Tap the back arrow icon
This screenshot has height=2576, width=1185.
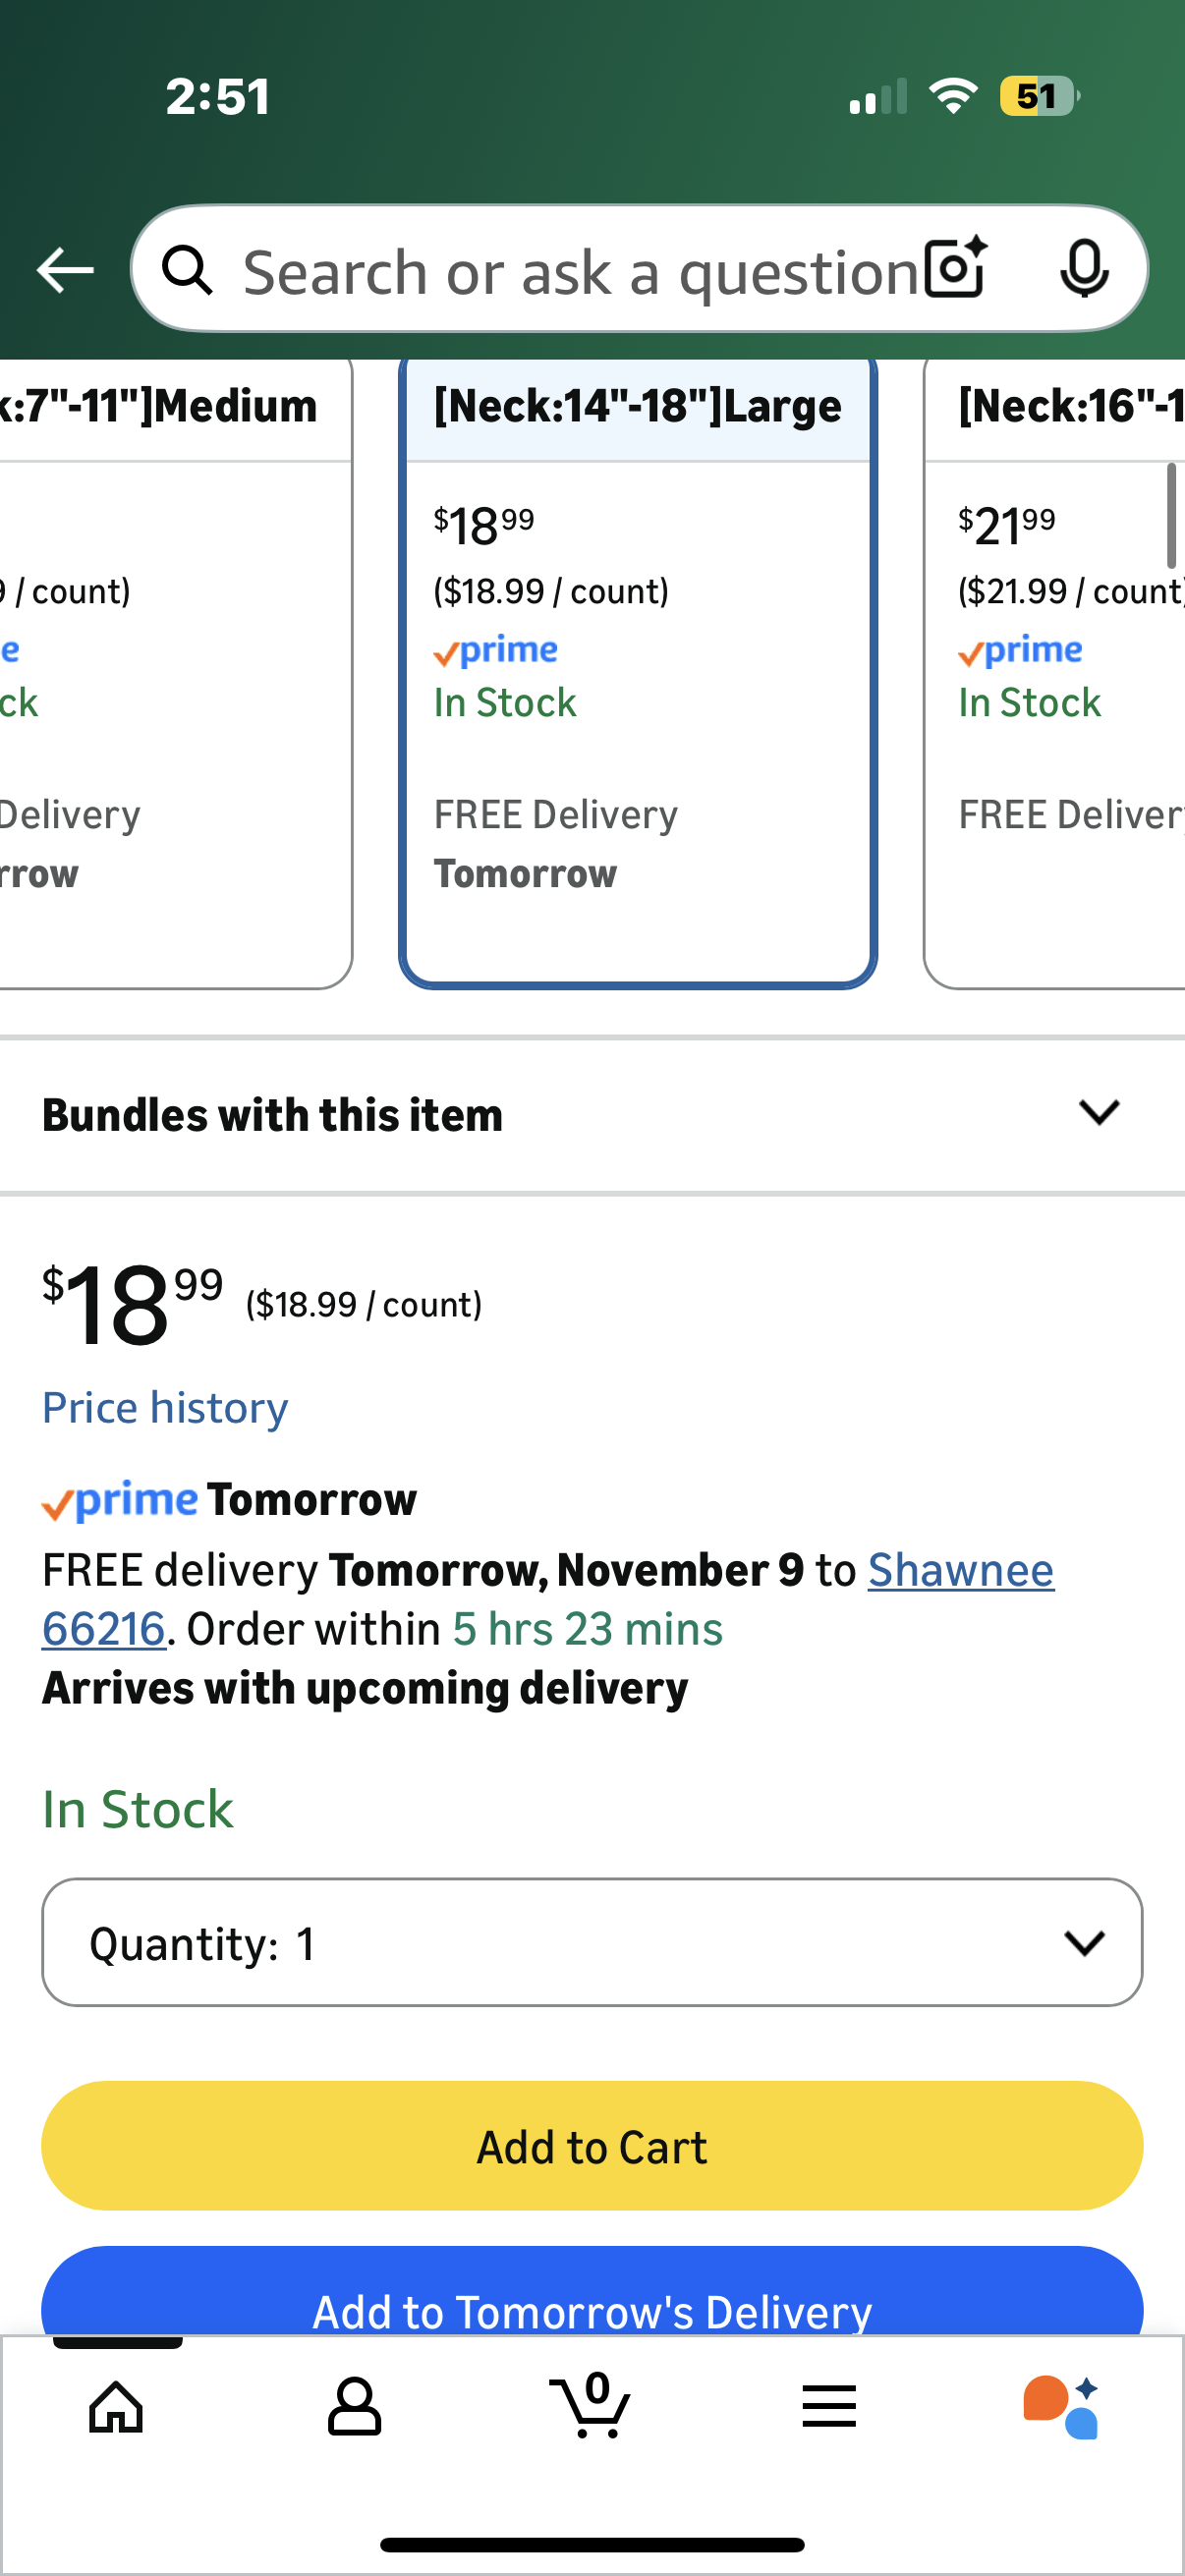(65, 270)
